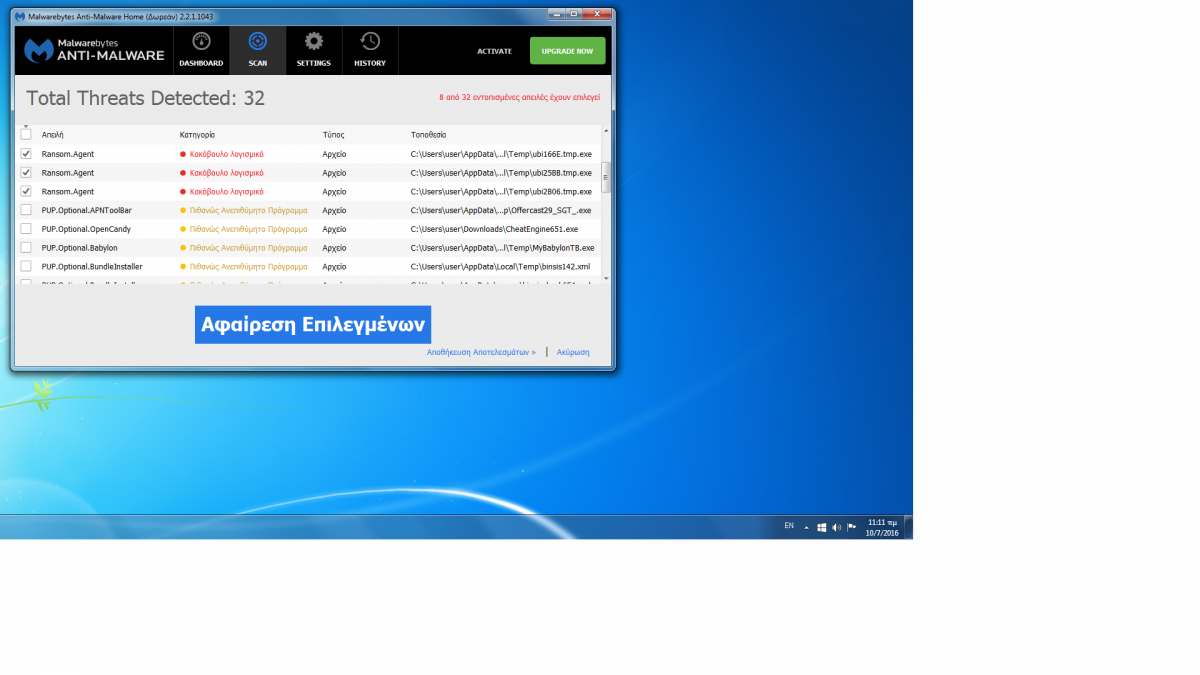Click the Ακύρωση link
Viewport: 1200px width, 675px height.
point(573,352)
